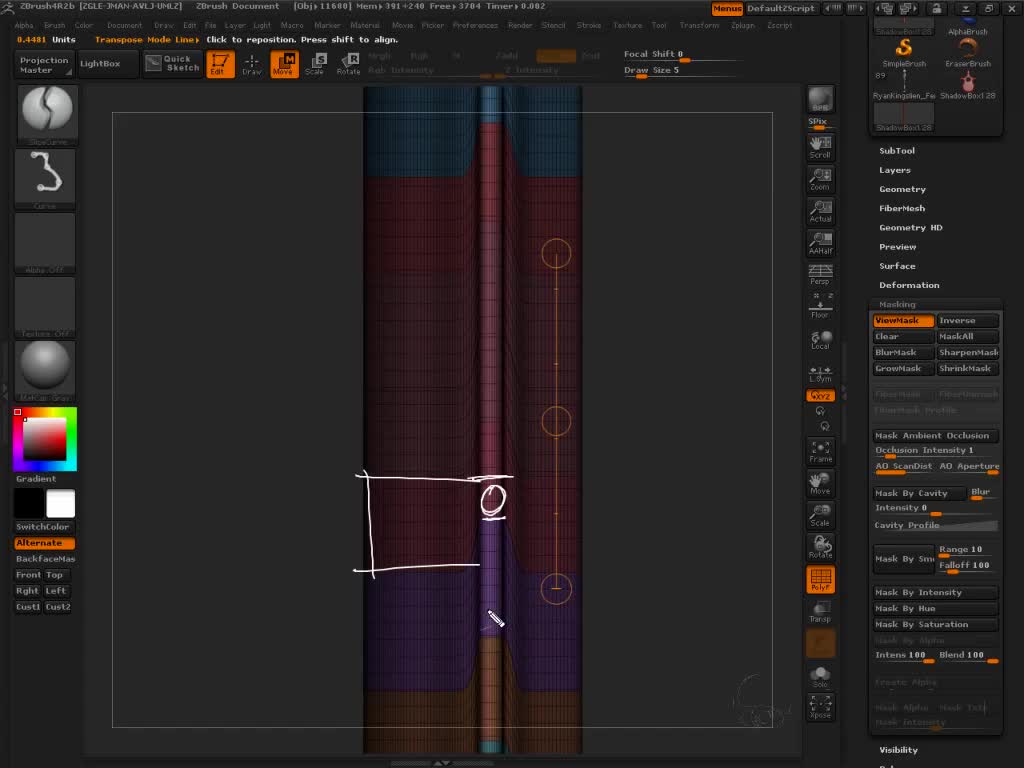Expand the Deformation section
Screen dimensions: 1024x768
[x=909, y=285]
